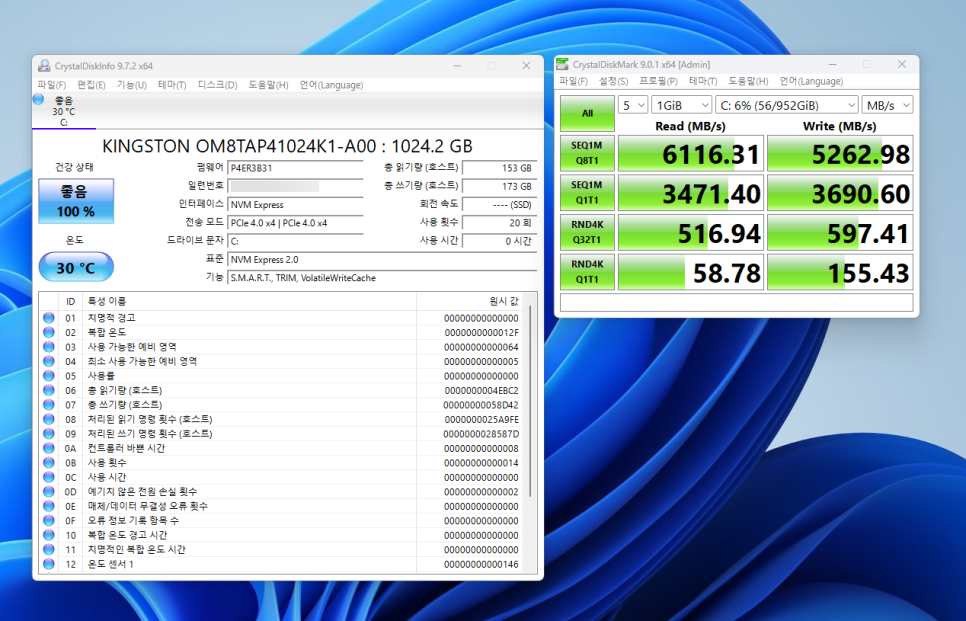966x621 pixels.
Task: Click the CrystalDiskMark title bar app icon
Action: click(x=563, y=64)
